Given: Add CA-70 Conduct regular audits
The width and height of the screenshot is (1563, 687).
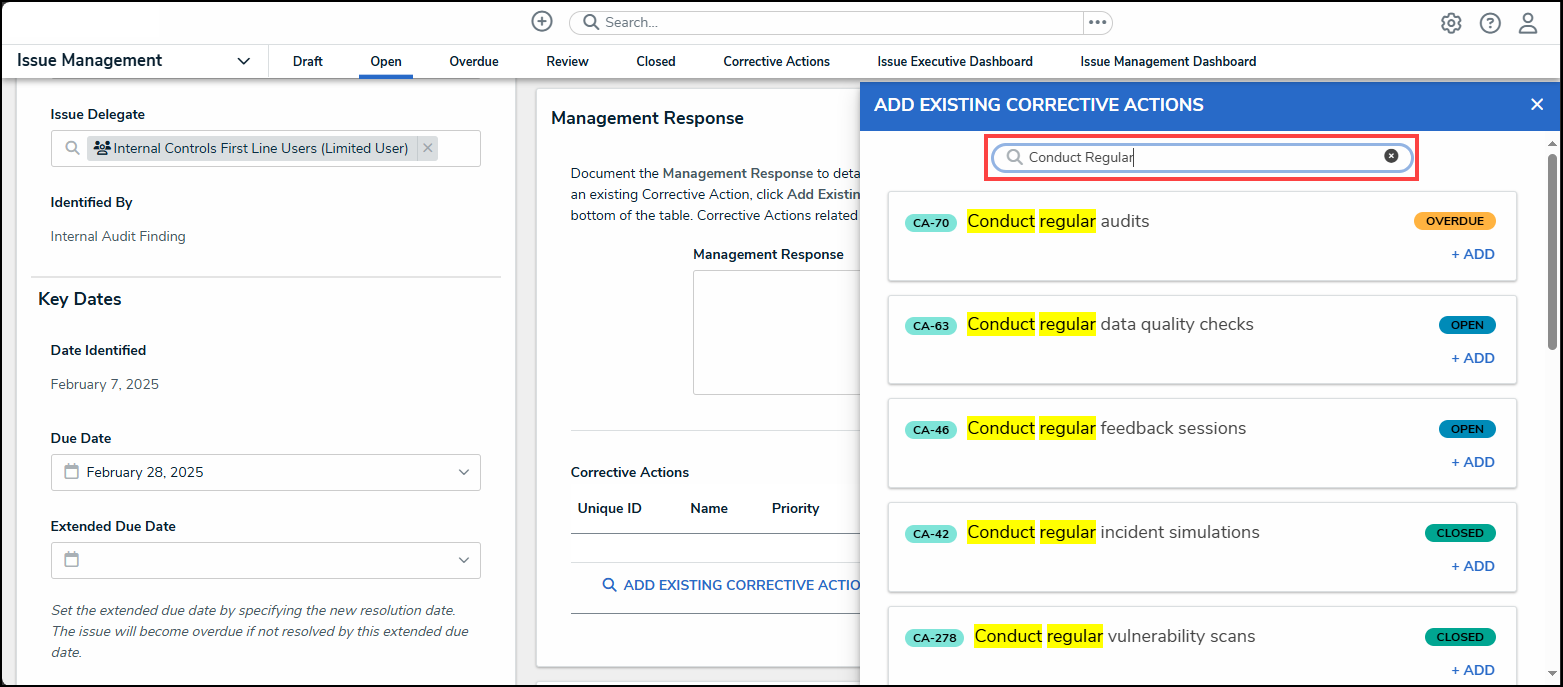Looking at the screenshot, I should (1473, 254).
